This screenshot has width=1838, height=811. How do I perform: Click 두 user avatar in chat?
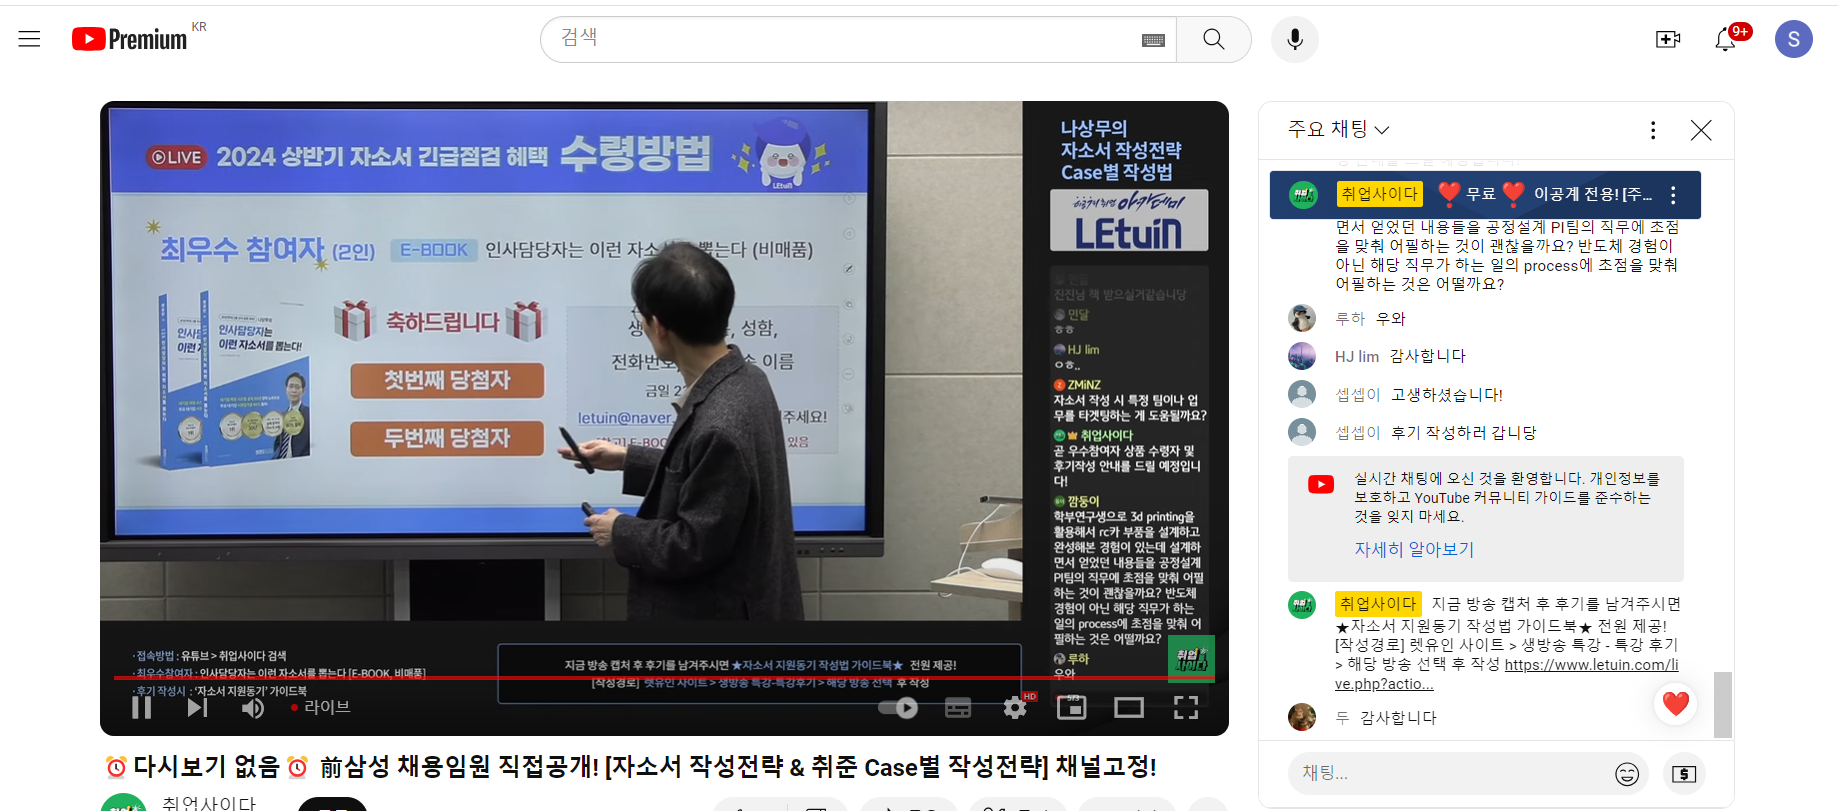1302,717
